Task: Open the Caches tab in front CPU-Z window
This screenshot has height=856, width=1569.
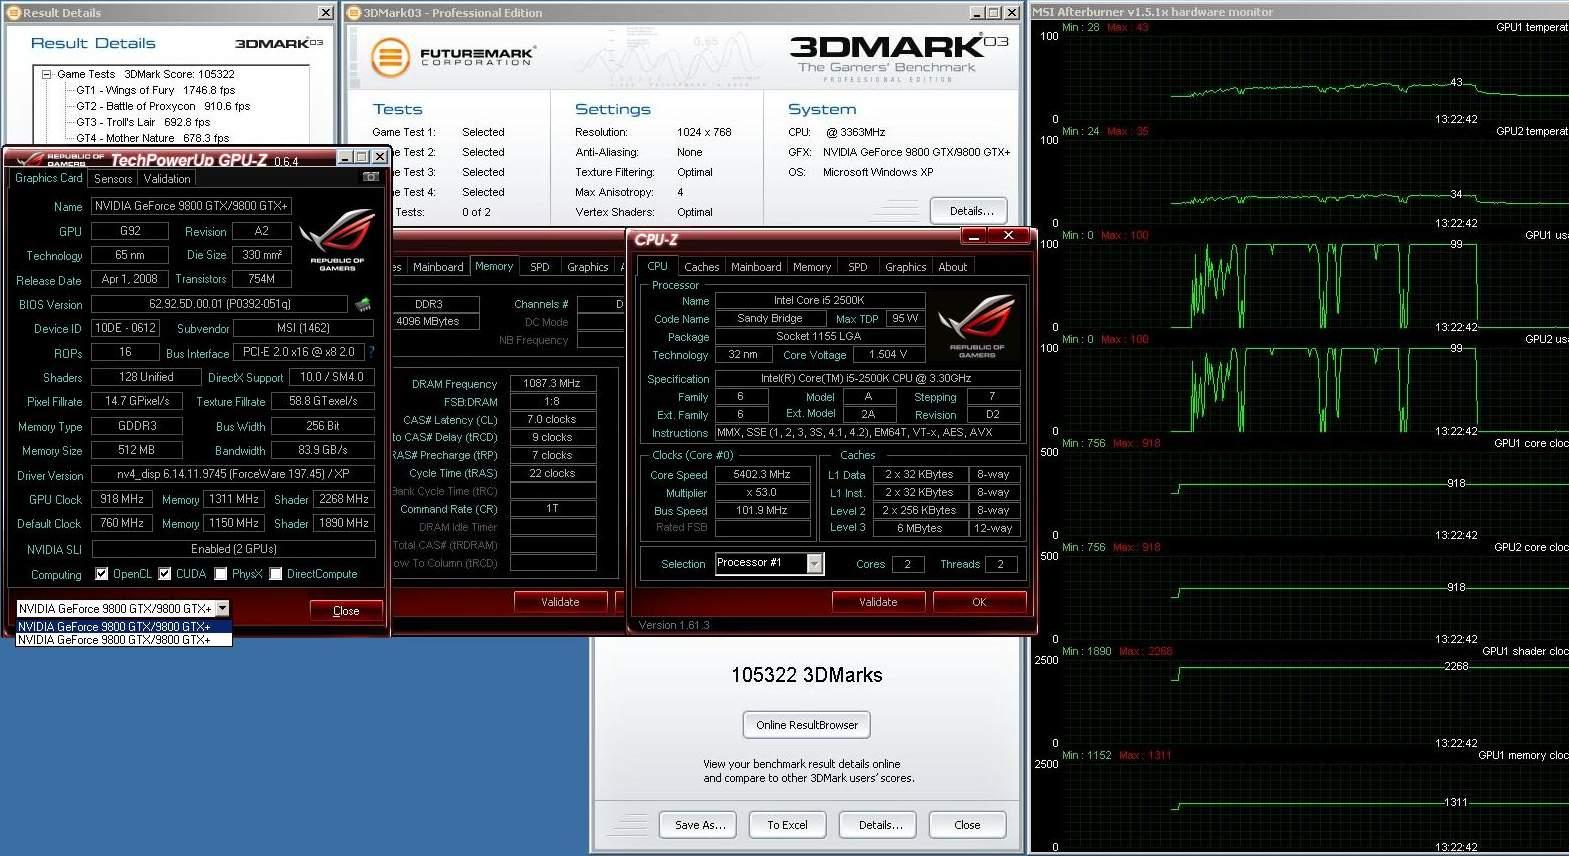Action: point(701,267)
